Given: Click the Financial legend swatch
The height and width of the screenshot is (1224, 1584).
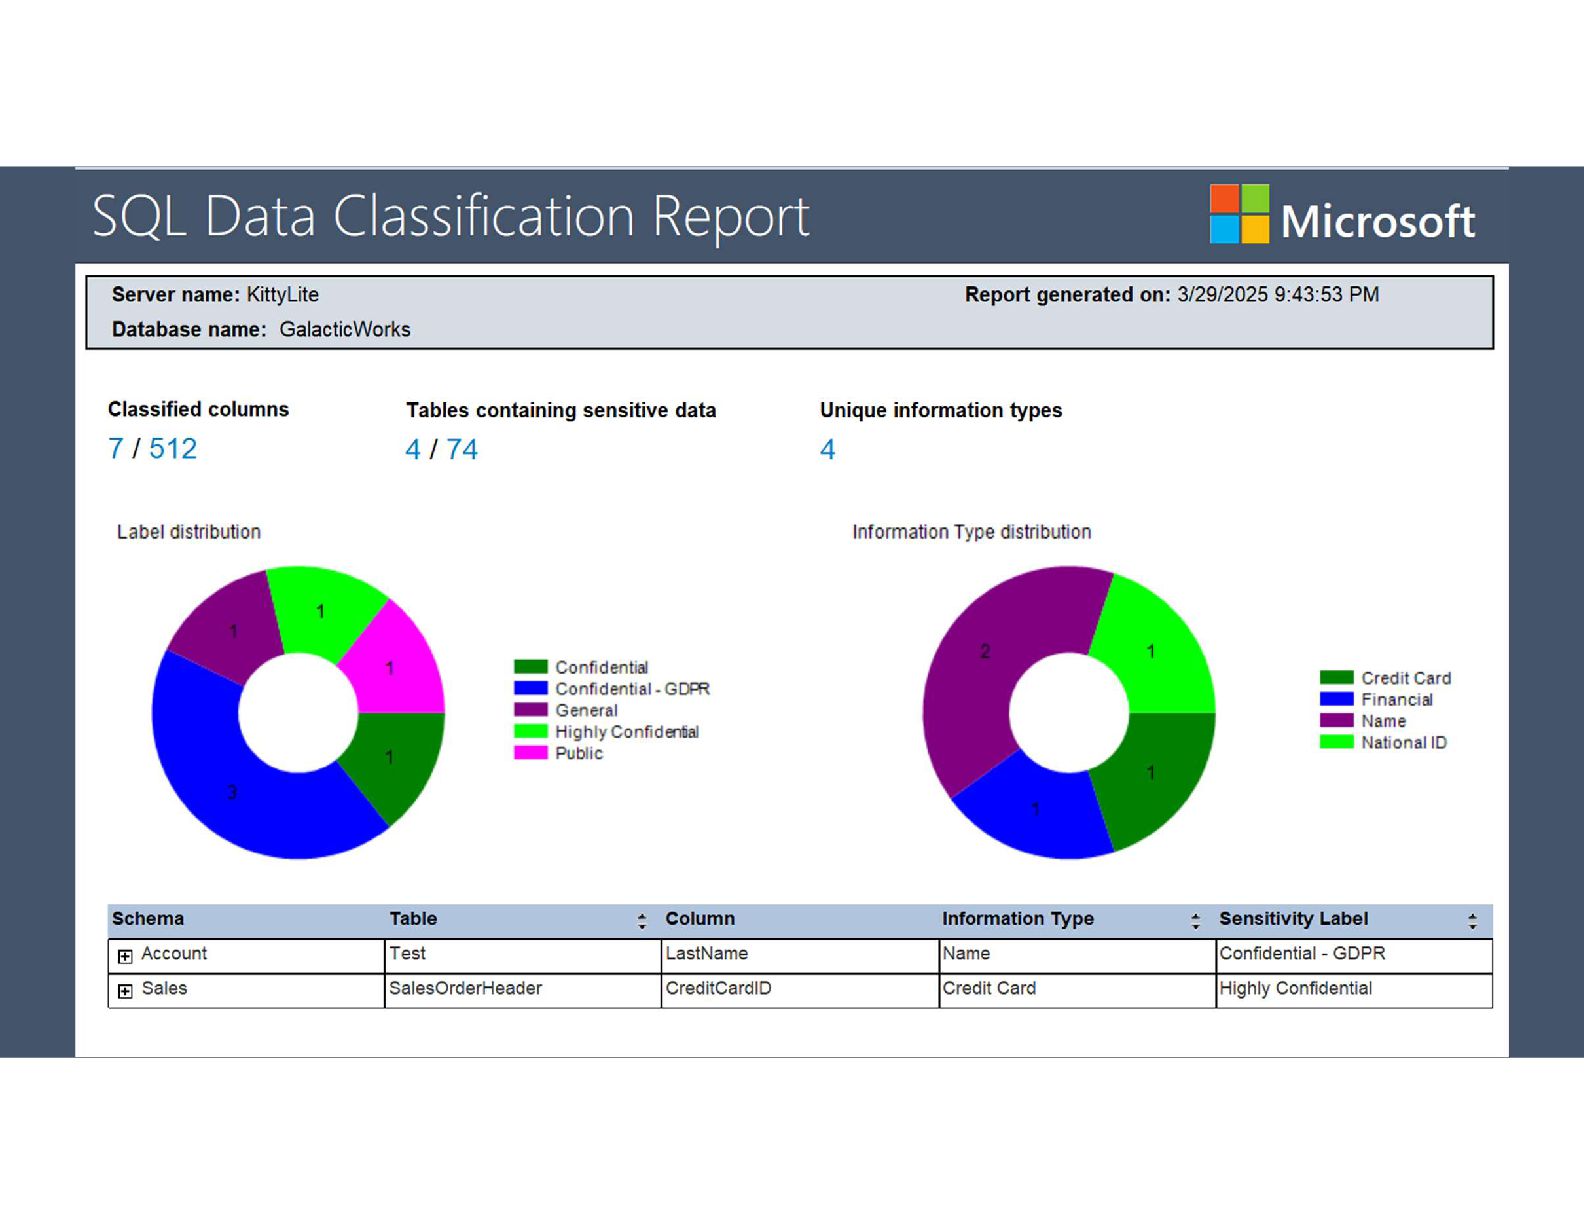Looking at the screenshot, I should coord(1336,699).
